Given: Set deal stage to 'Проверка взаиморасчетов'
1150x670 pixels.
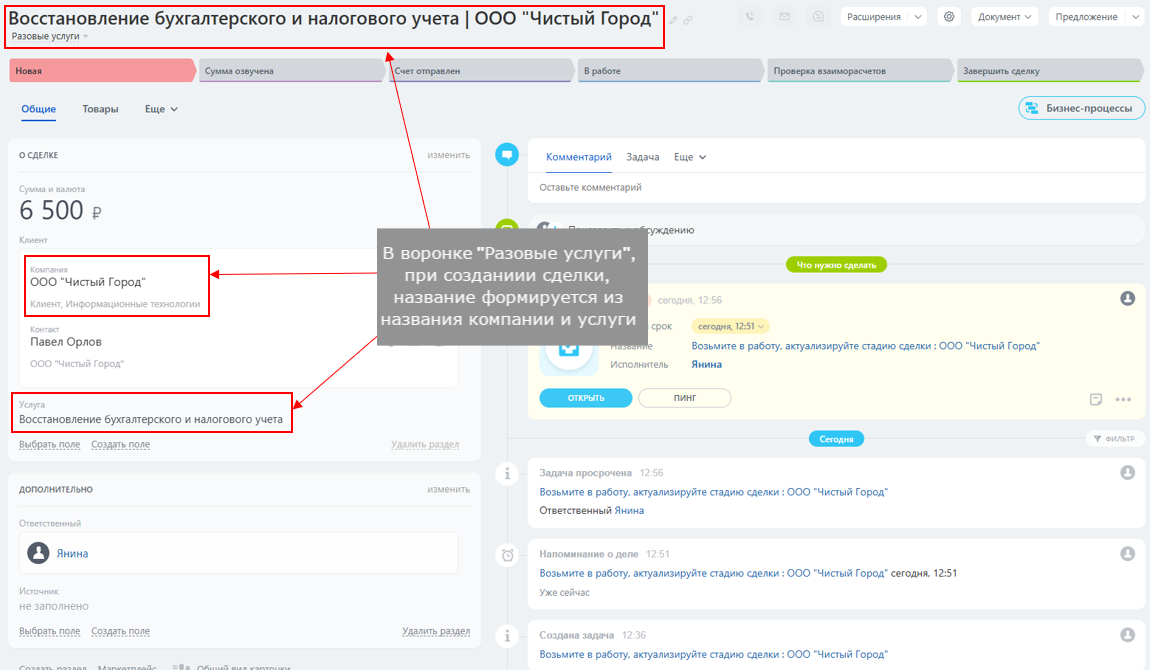Looking at the screenshot, I should (x=860, y=70).
